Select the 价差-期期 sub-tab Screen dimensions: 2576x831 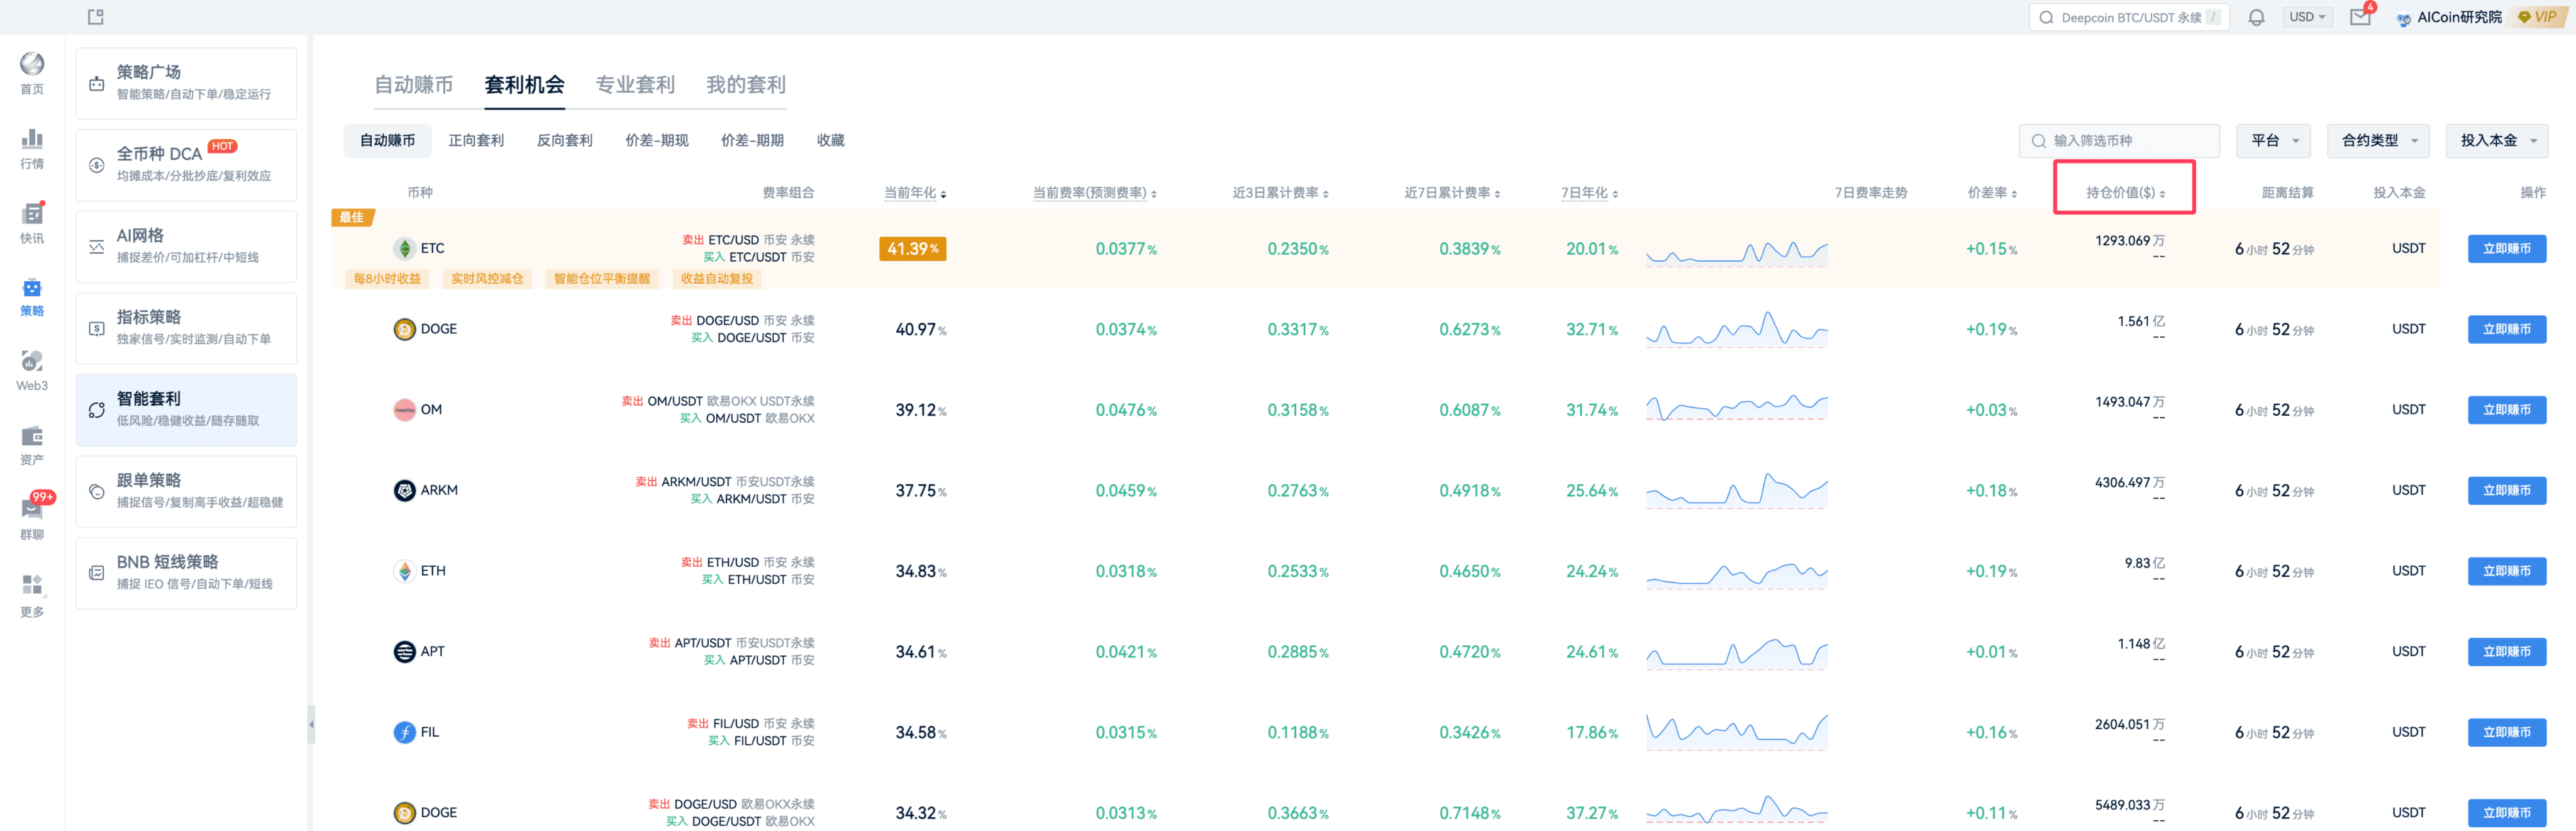coord(752,141)
